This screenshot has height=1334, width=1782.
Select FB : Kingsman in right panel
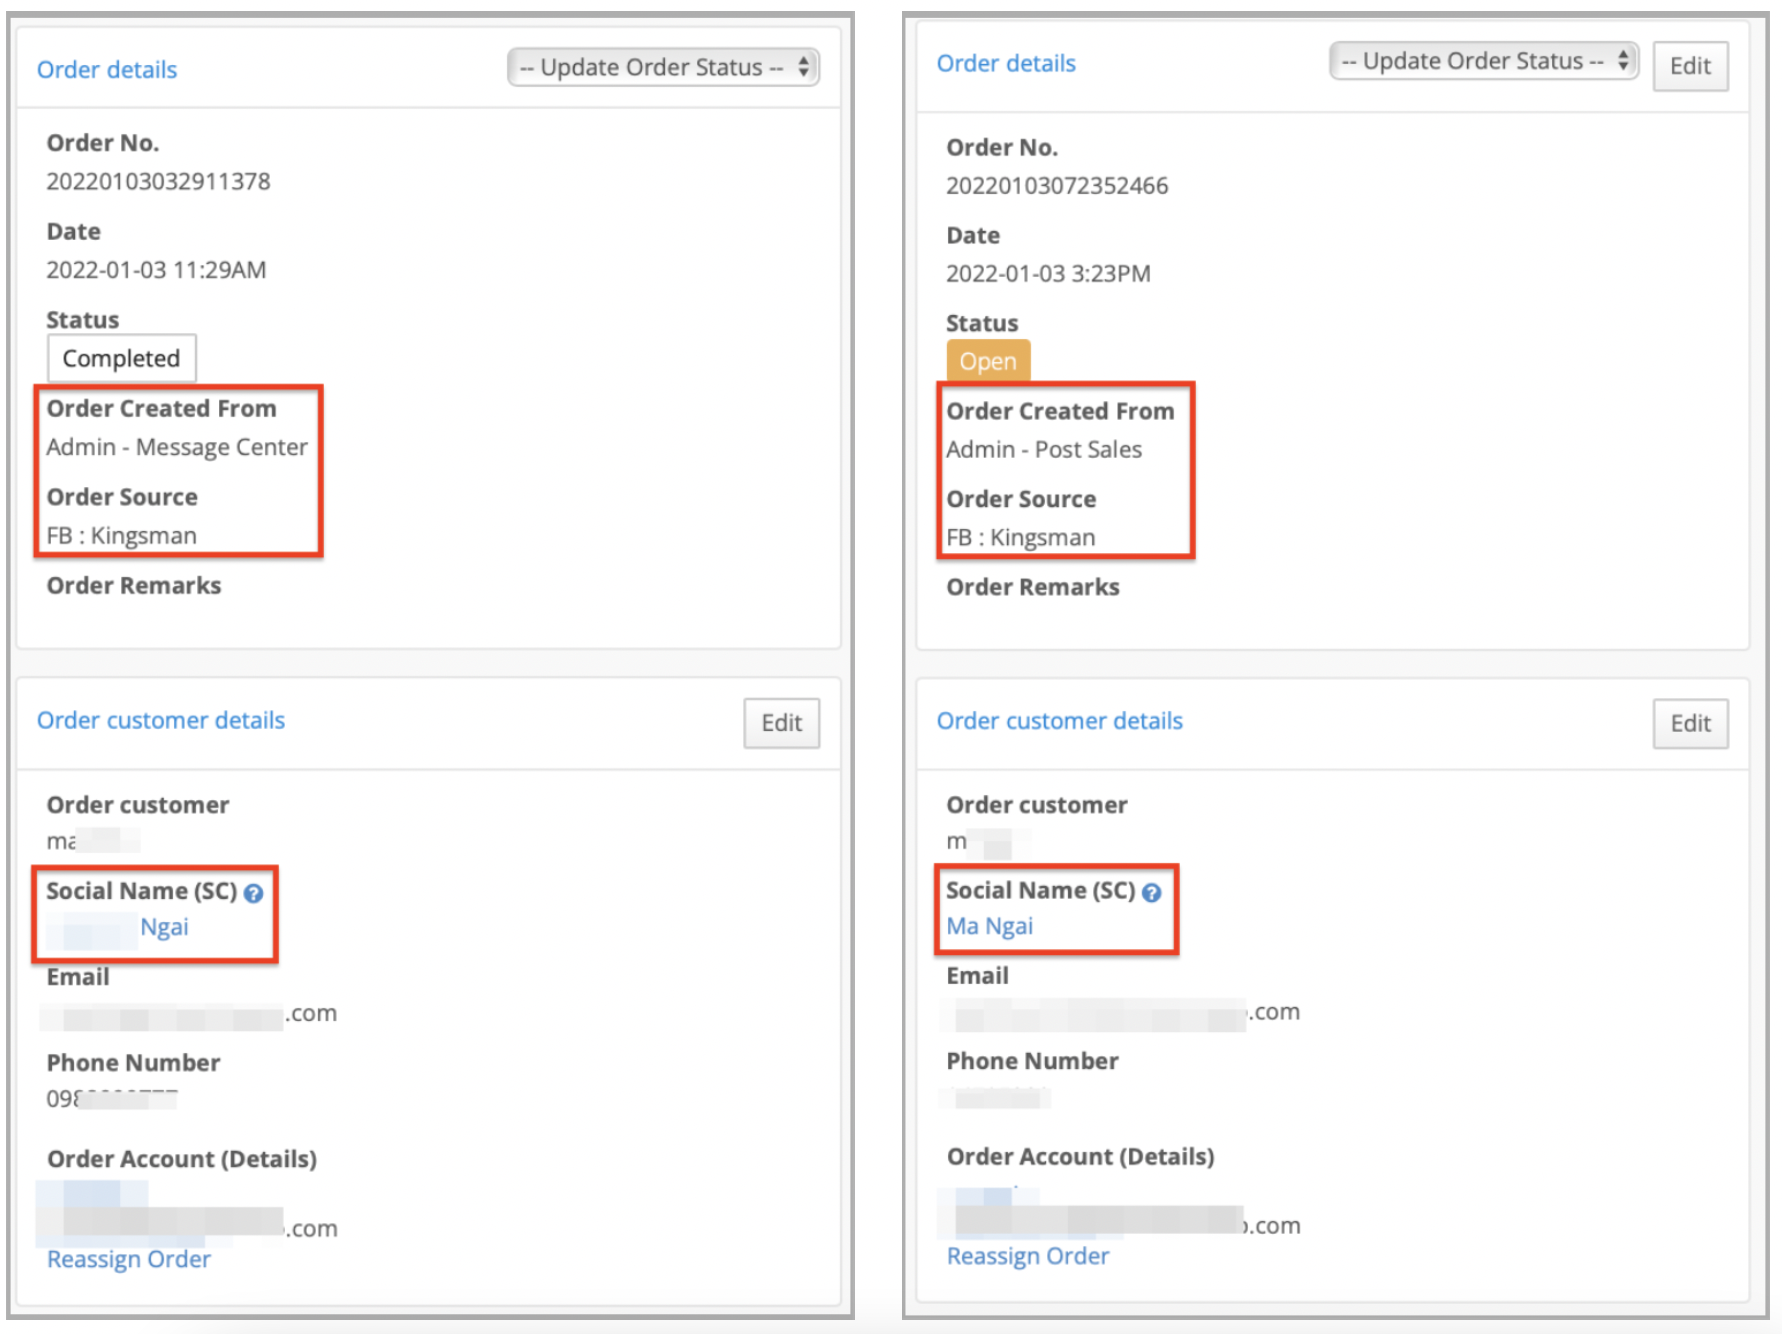(x=1020, y=538)
